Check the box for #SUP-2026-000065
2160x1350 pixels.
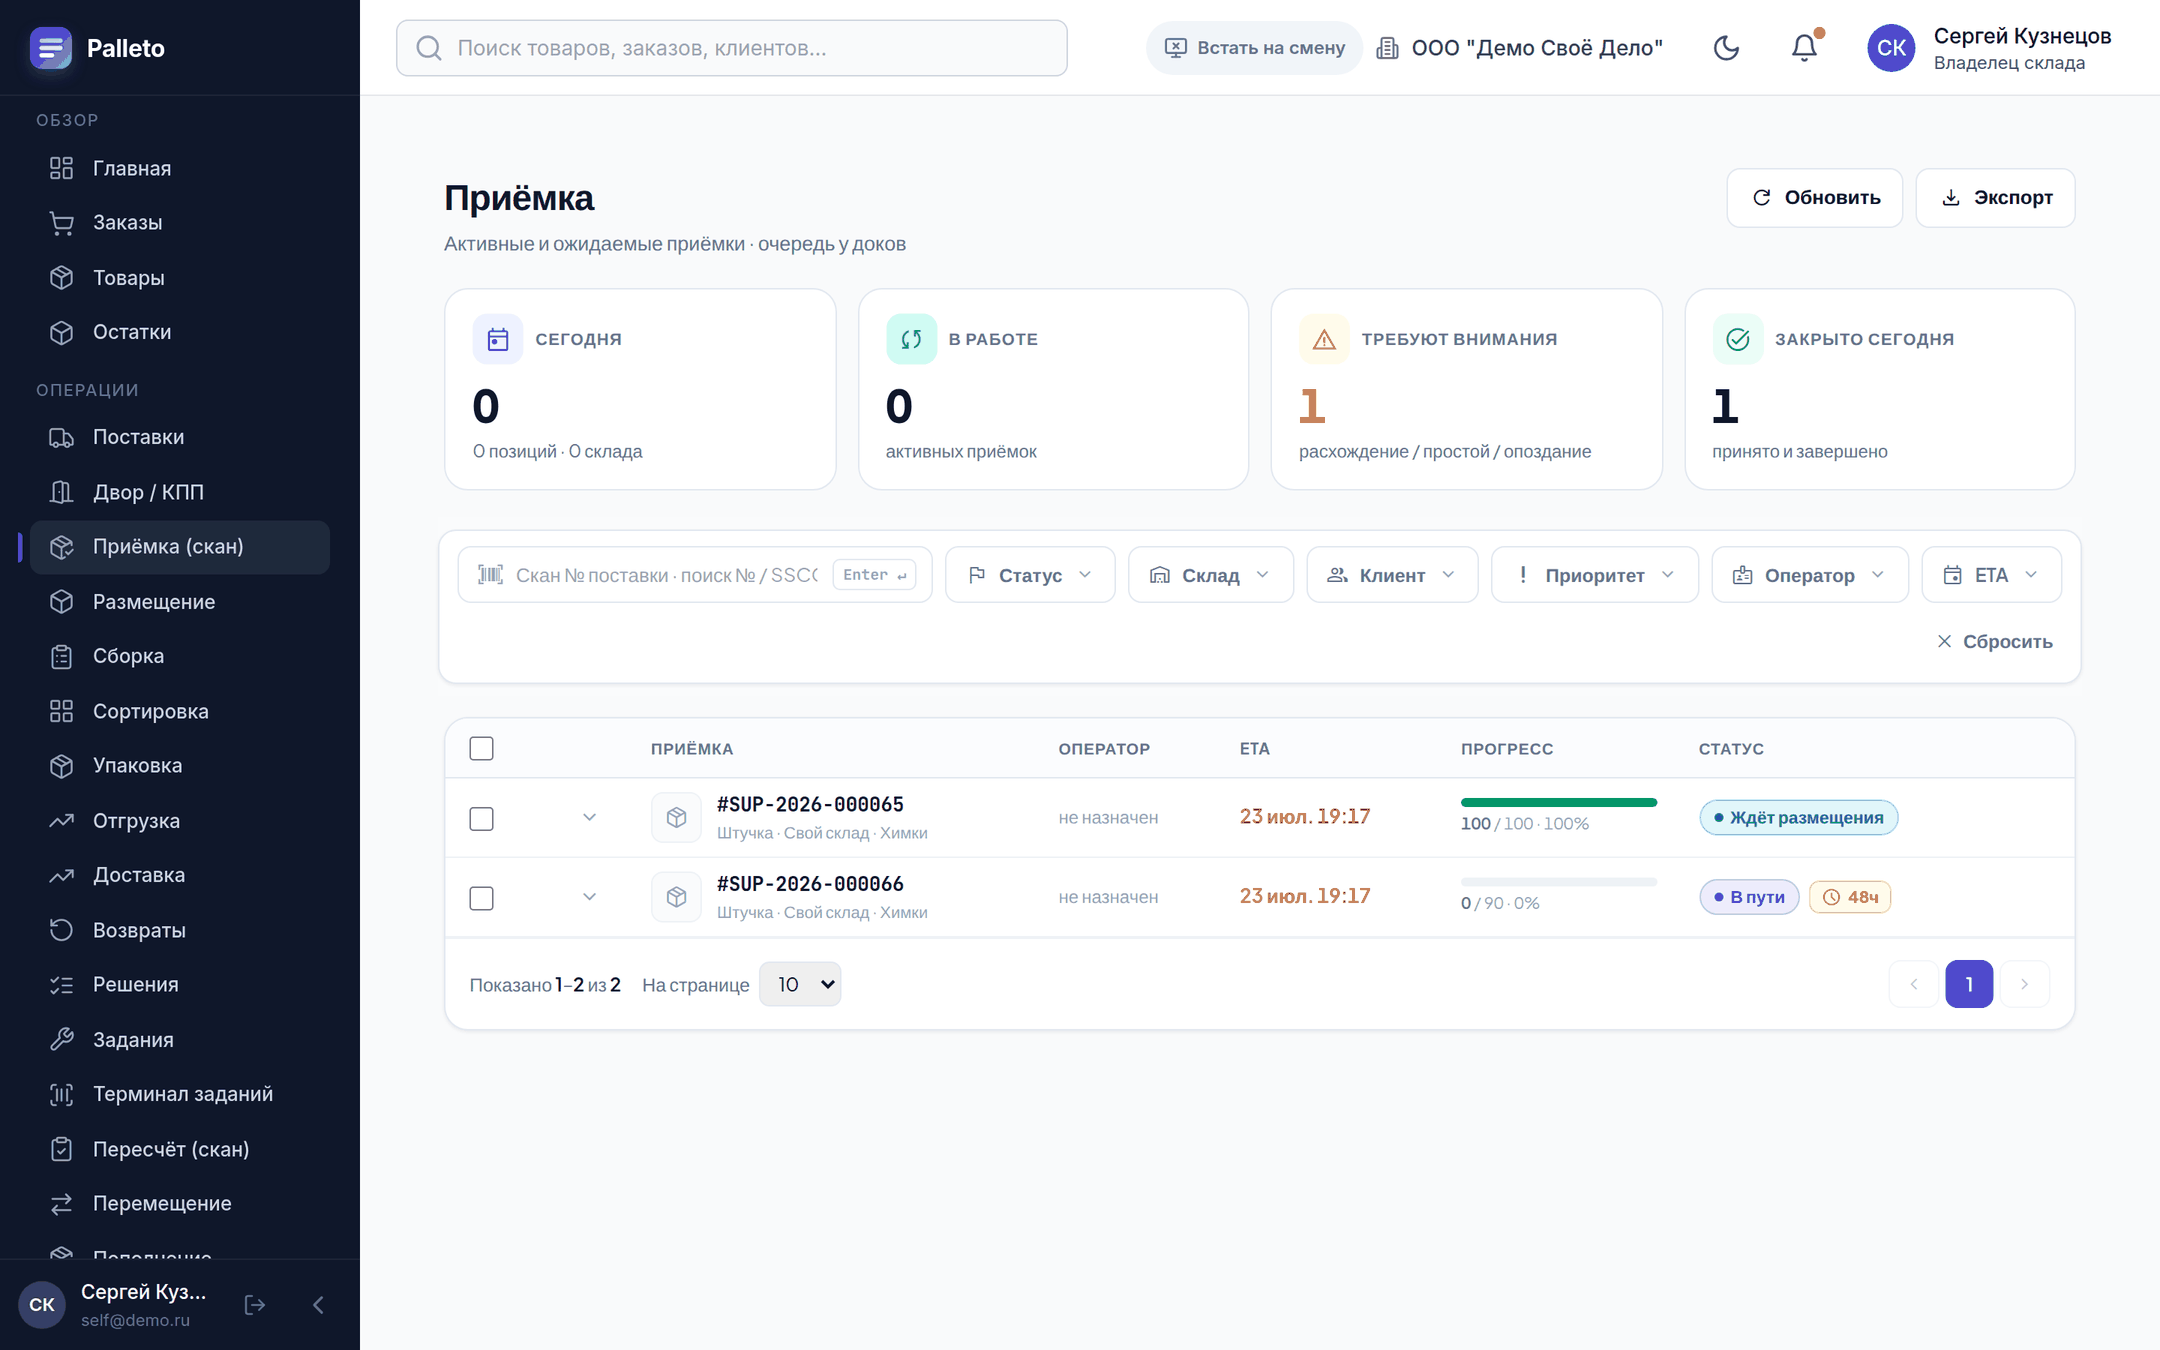tap(482, 819)
